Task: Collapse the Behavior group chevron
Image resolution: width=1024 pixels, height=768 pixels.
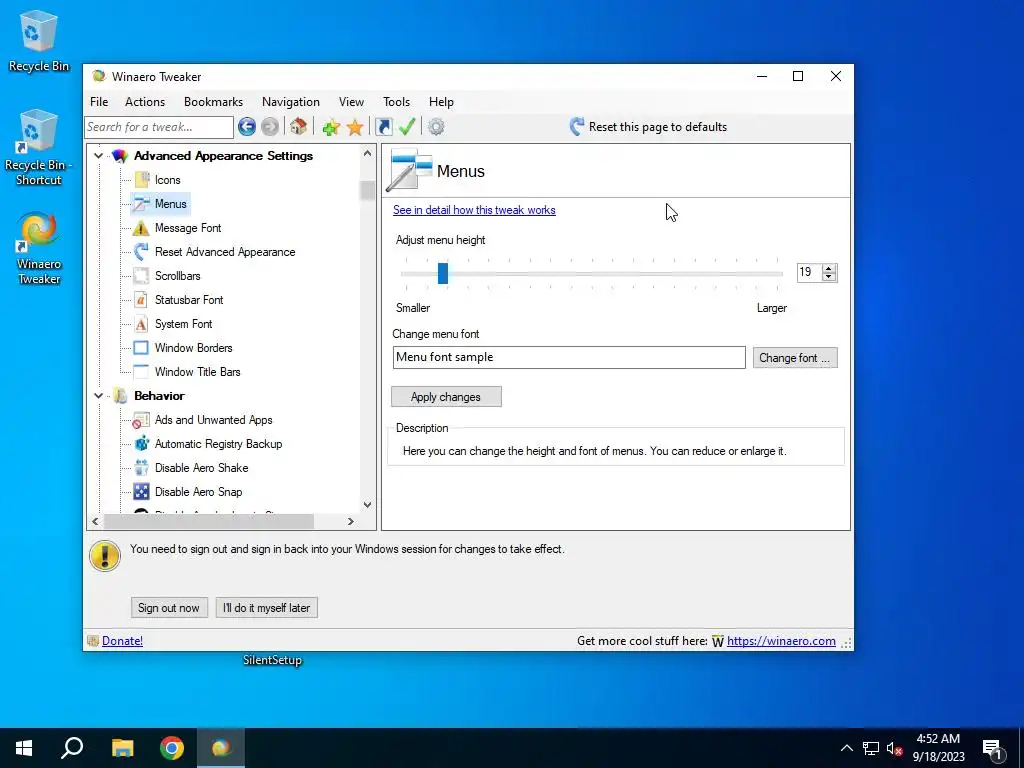Action: (x=99, y=396)
